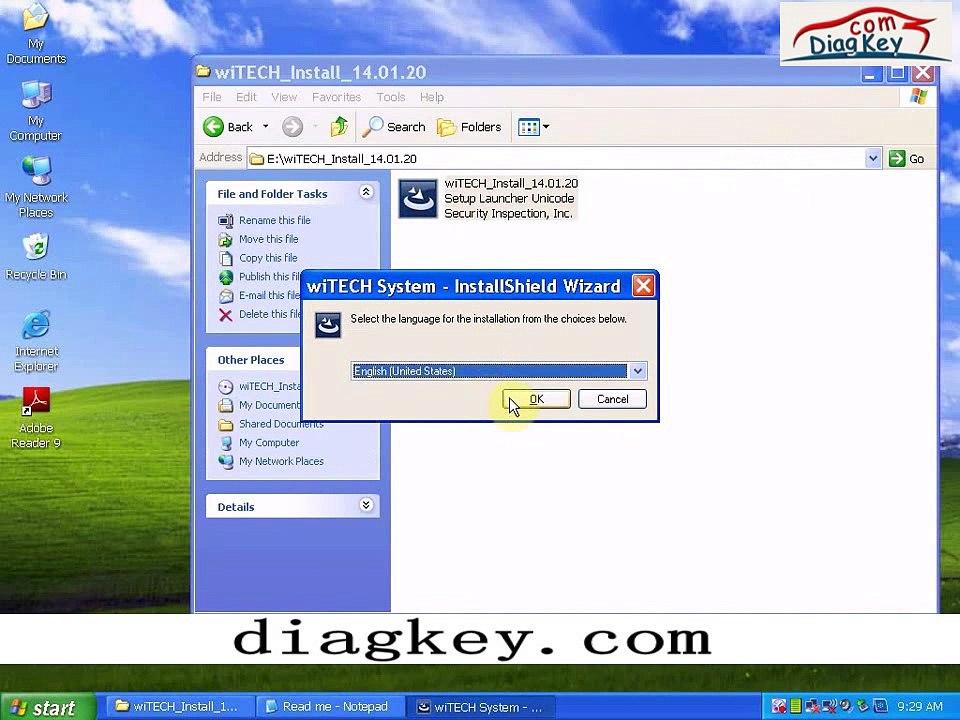The width and height of the screenshot is (960, 720).
Task: Open the Edit menu in Explorer
Action: [x=246, y=97]
